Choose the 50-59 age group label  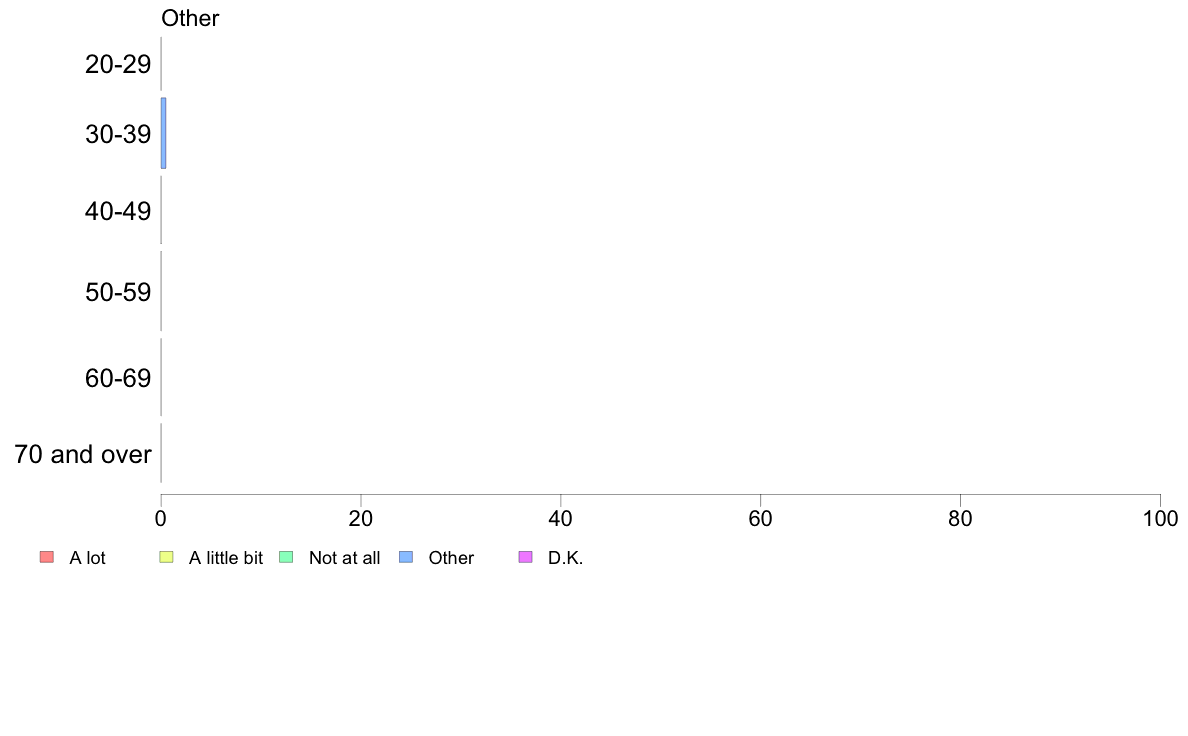point(118,292)
